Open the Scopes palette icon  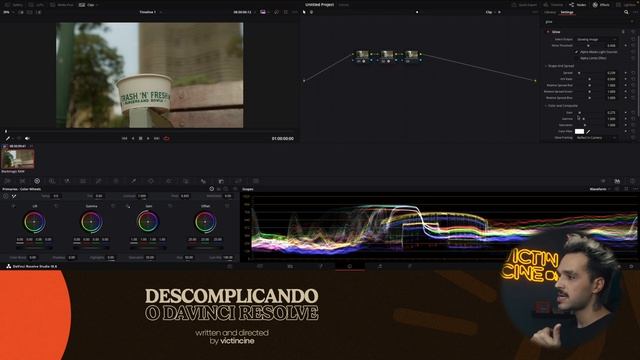pyautogui.click(x=617, y=181)
